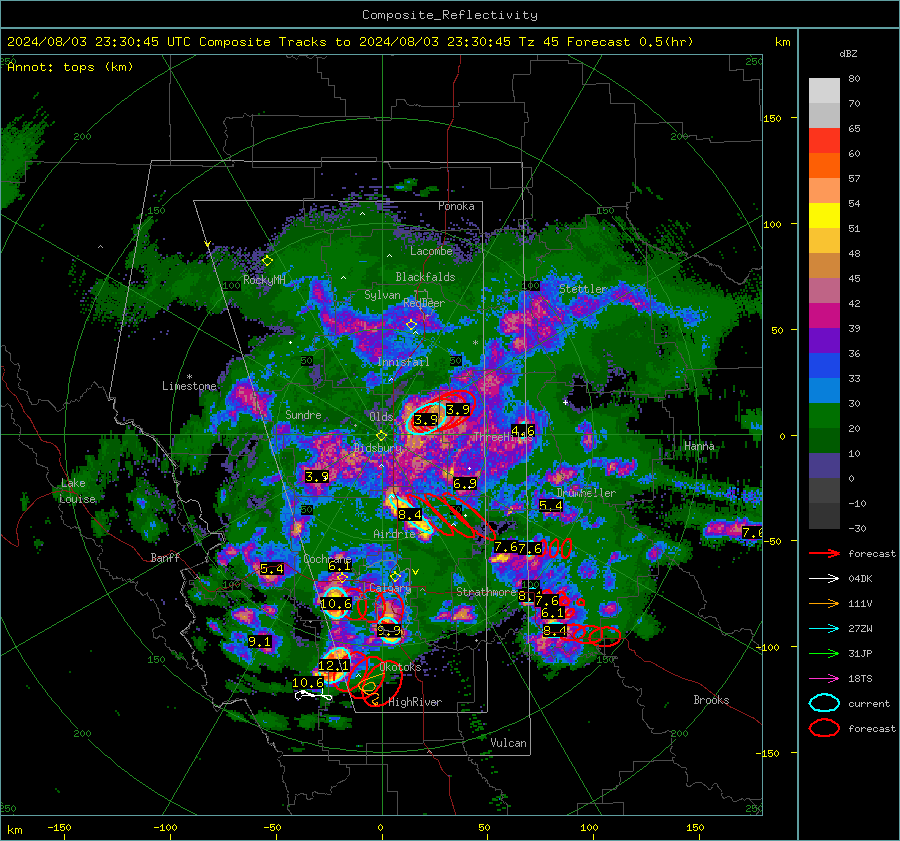Click the bottom axis tick label -150
This screenshot has width=900, height=841.
pyautogui.click(x=59, y=827)
